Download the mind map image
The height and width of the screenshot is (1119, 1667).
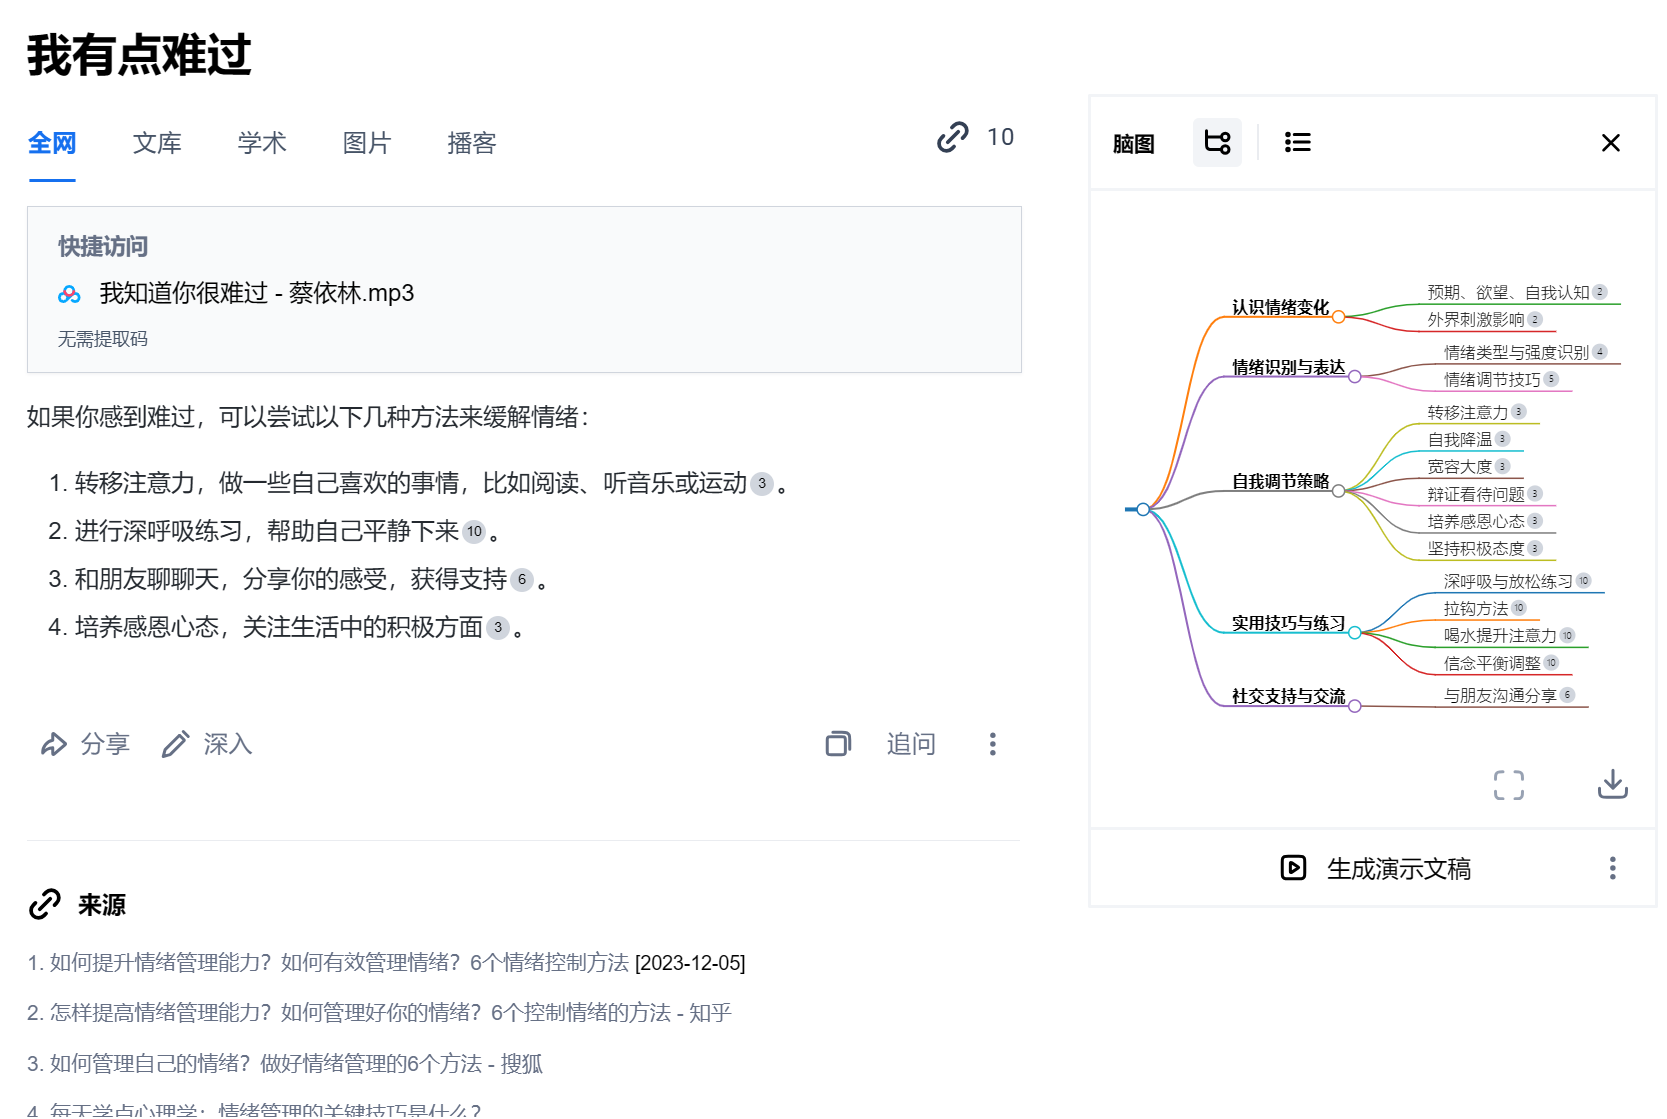(x=1612, y=784)
